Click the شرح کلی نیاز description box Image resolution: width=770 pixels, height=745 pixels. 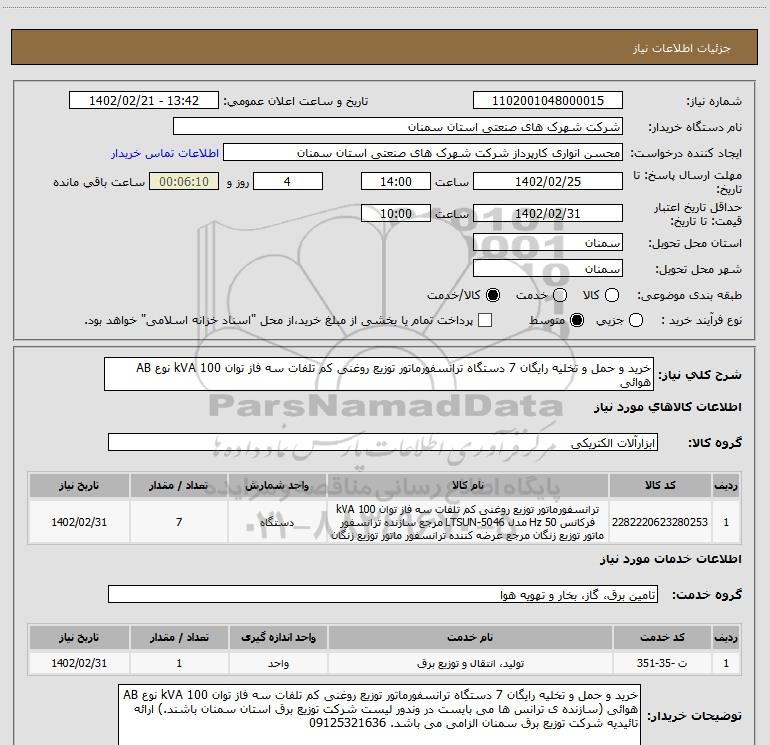point(379,374)
